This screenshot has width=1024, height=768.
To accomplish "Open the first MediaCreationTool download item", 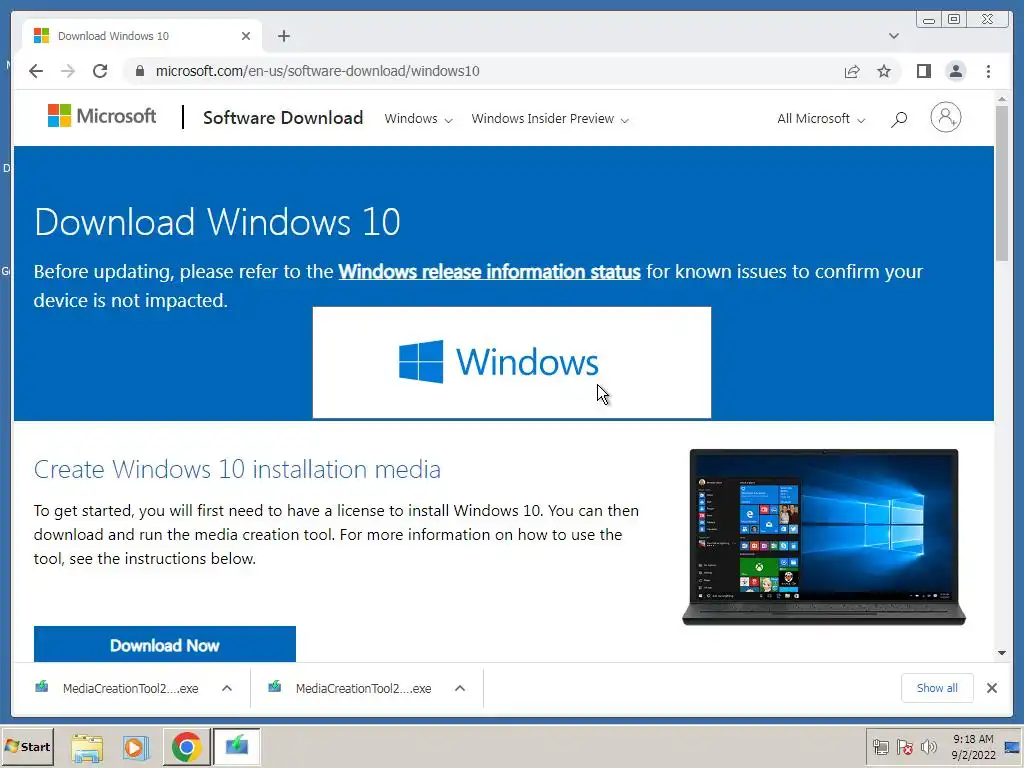I will coord(118,688).
